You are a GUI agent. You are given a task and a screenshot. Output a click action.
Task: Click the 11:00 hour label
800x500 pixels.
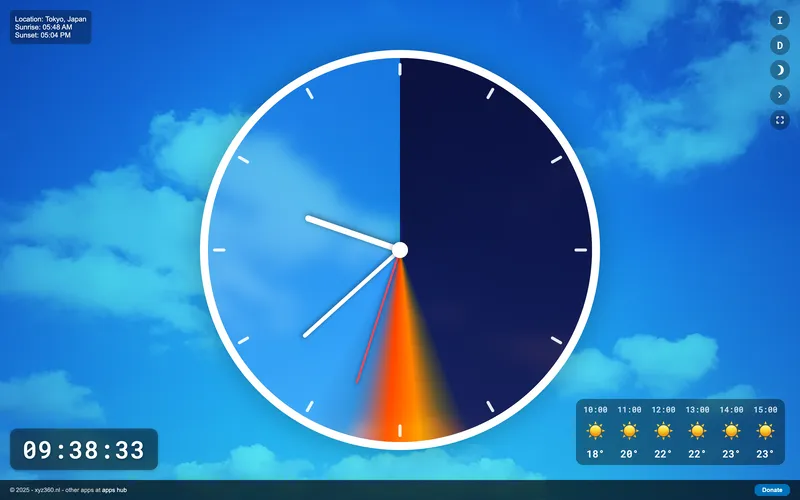click(x=629, y=410)
